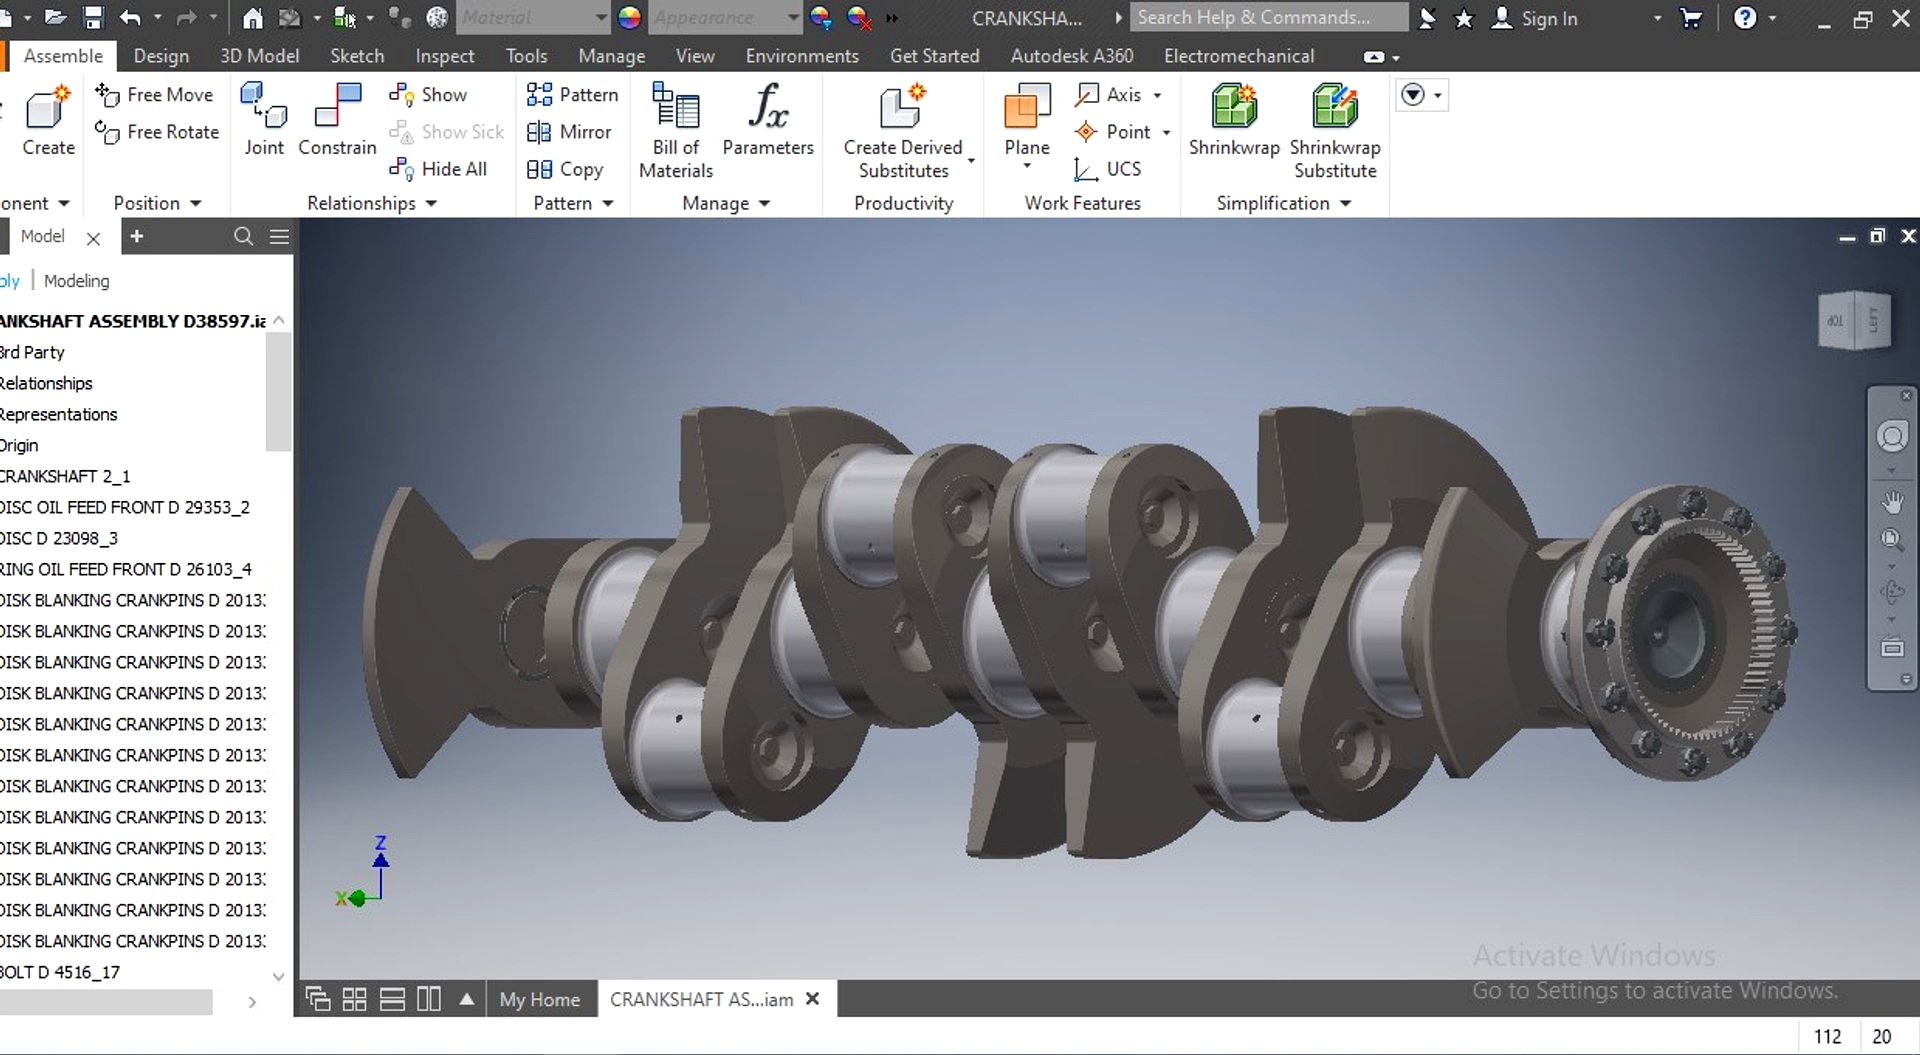Create a UCS work feature
Viewport: 1920px width, 1055px height.
click(x=1108, y=169)
